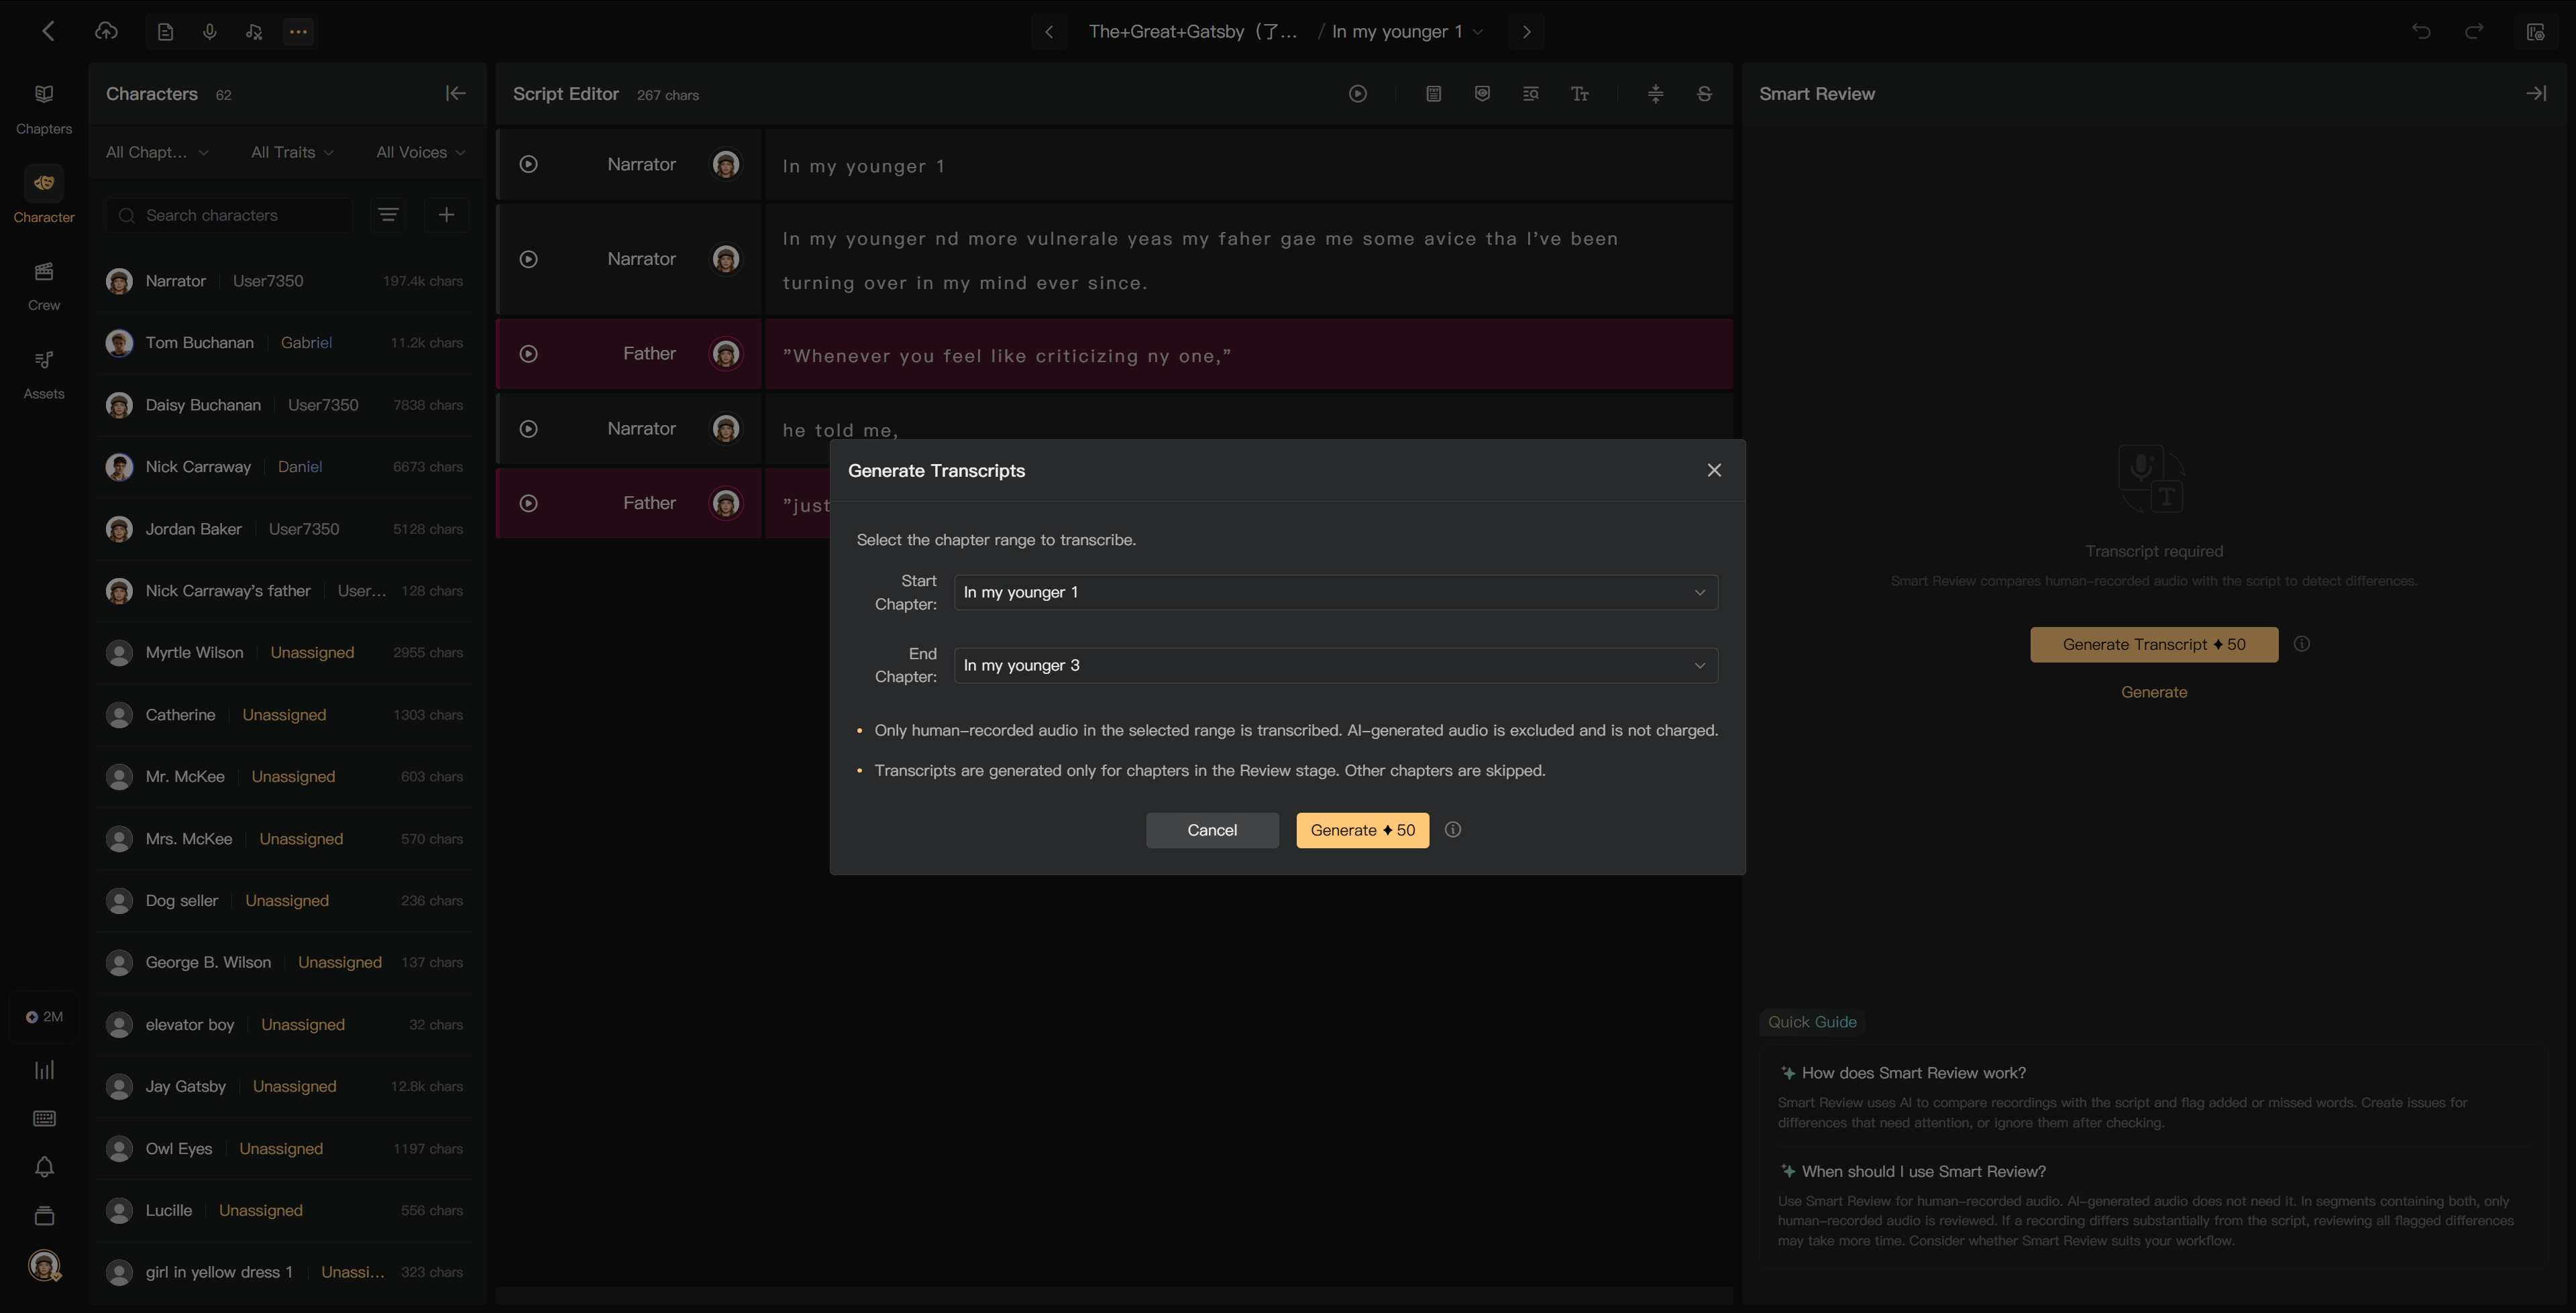Click play icon in Script Editor header

pos(1357,93)
